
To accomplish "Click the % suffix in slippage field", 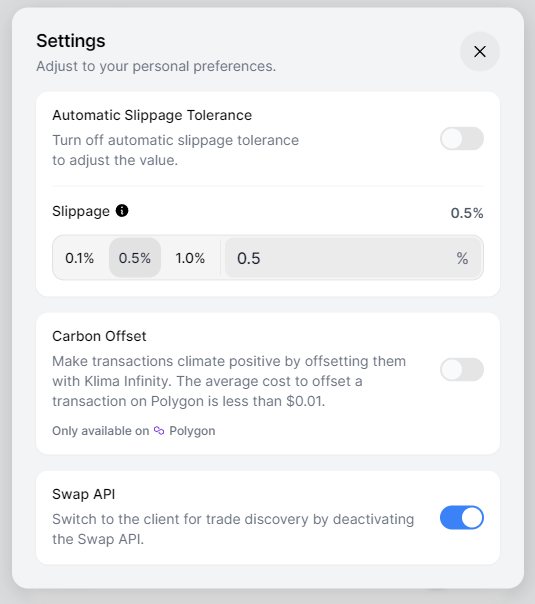I will pyautogui.click(x=462, y=258).
